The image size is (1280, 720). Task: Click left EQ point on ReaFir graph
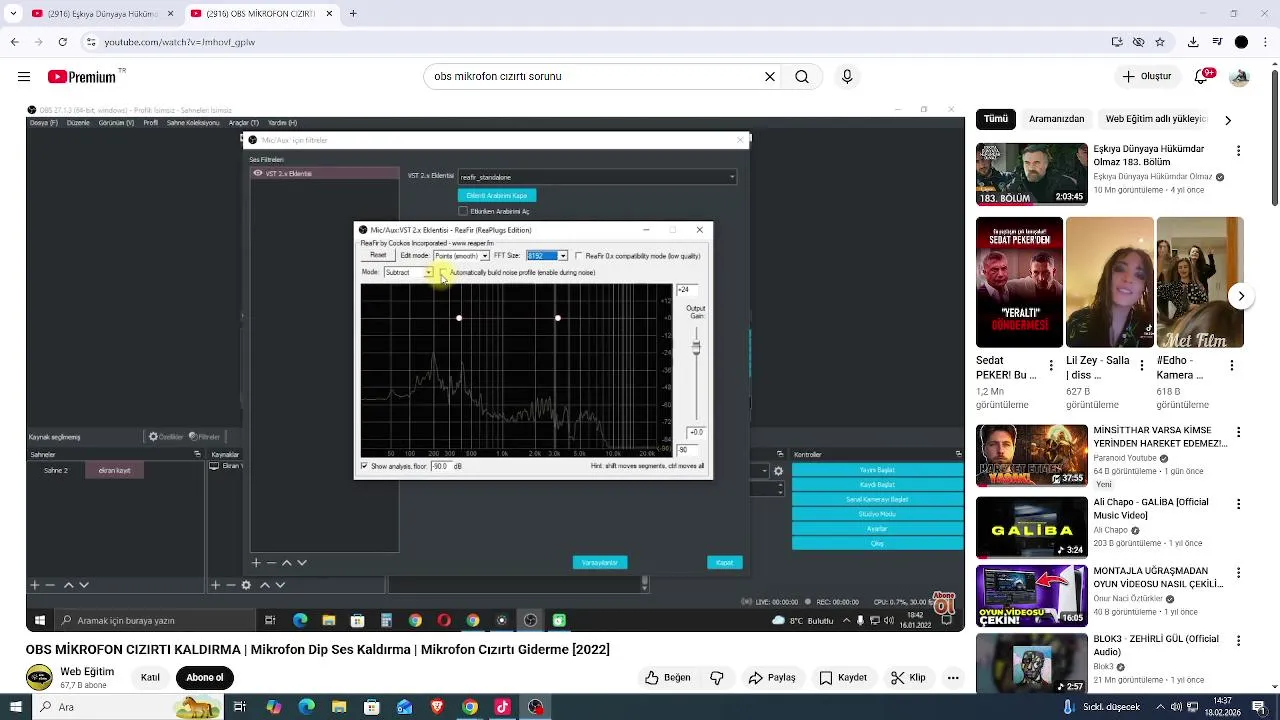pyautogui.click(x=459, y=318)
